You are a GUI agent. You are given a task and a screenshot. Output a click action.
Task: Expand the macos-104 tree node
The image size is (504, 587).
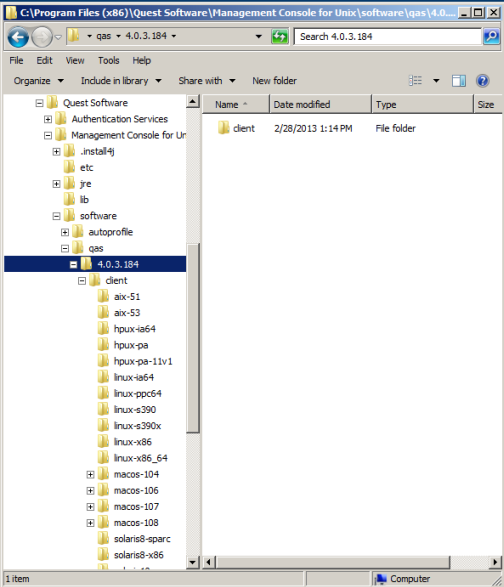pyautogui.click(x=90, y=475)
